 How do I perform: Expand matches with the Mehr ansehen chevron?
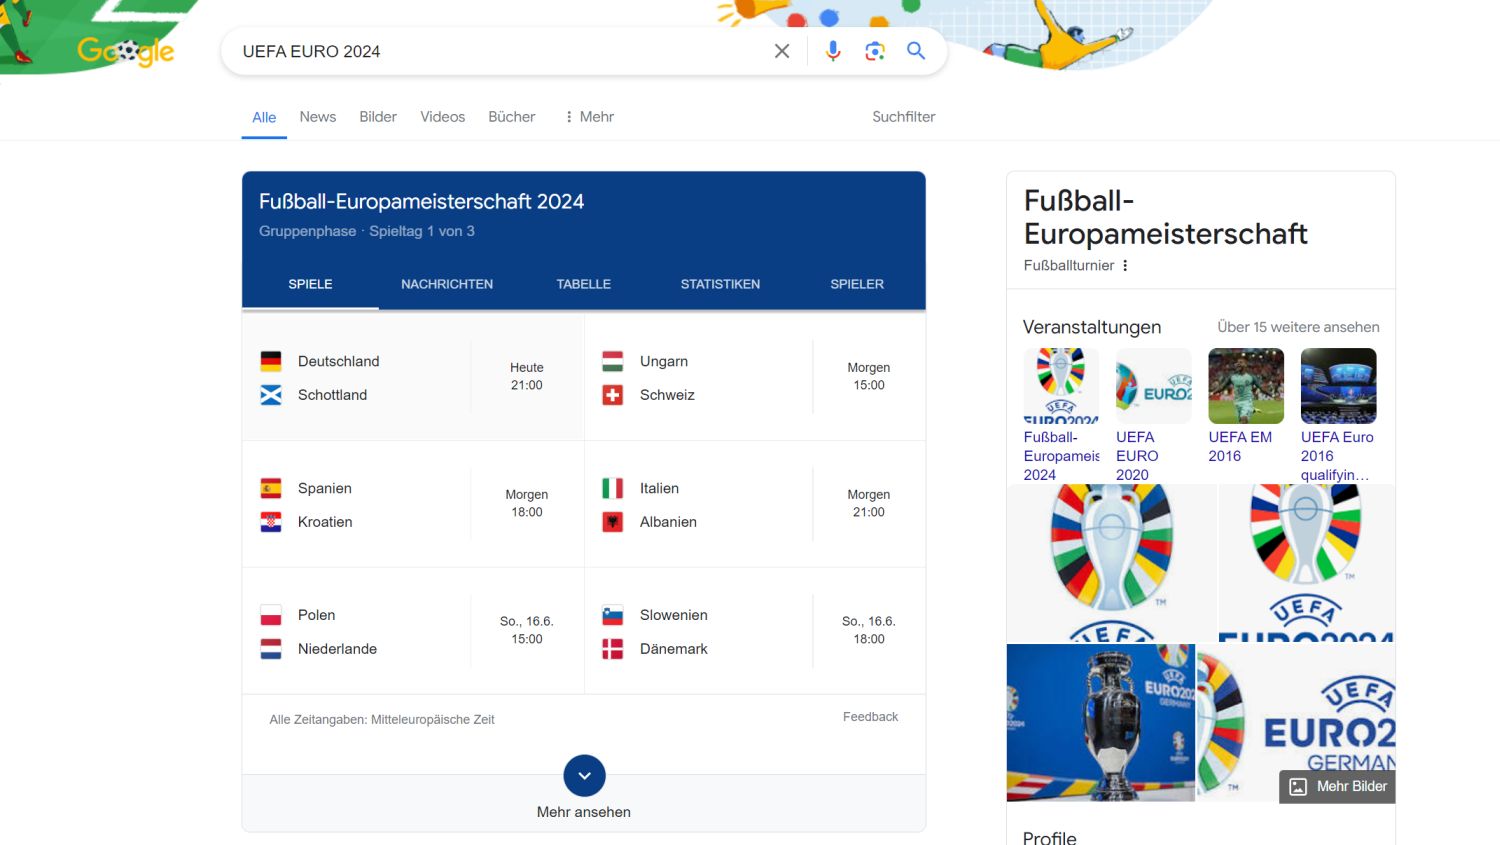tap(584, 776)
